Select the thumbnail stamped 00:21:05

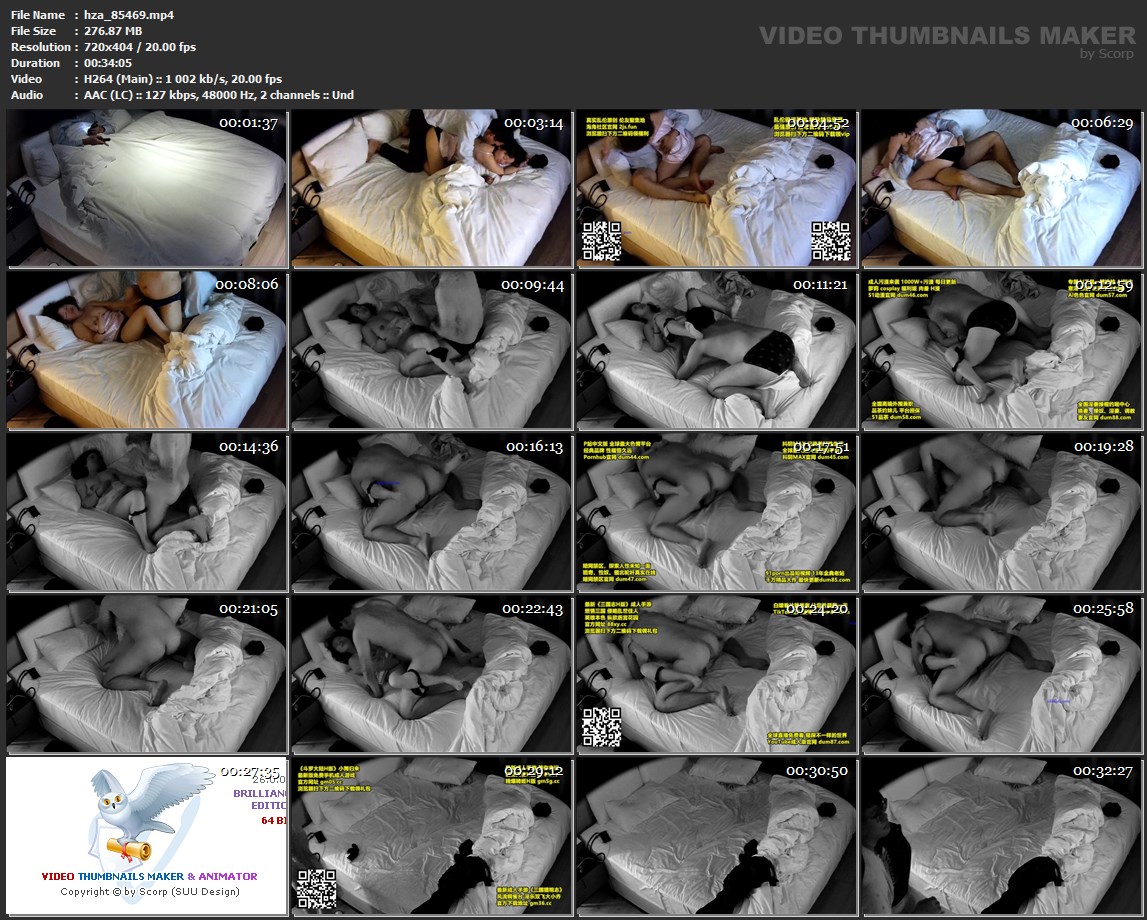[147, 674]
